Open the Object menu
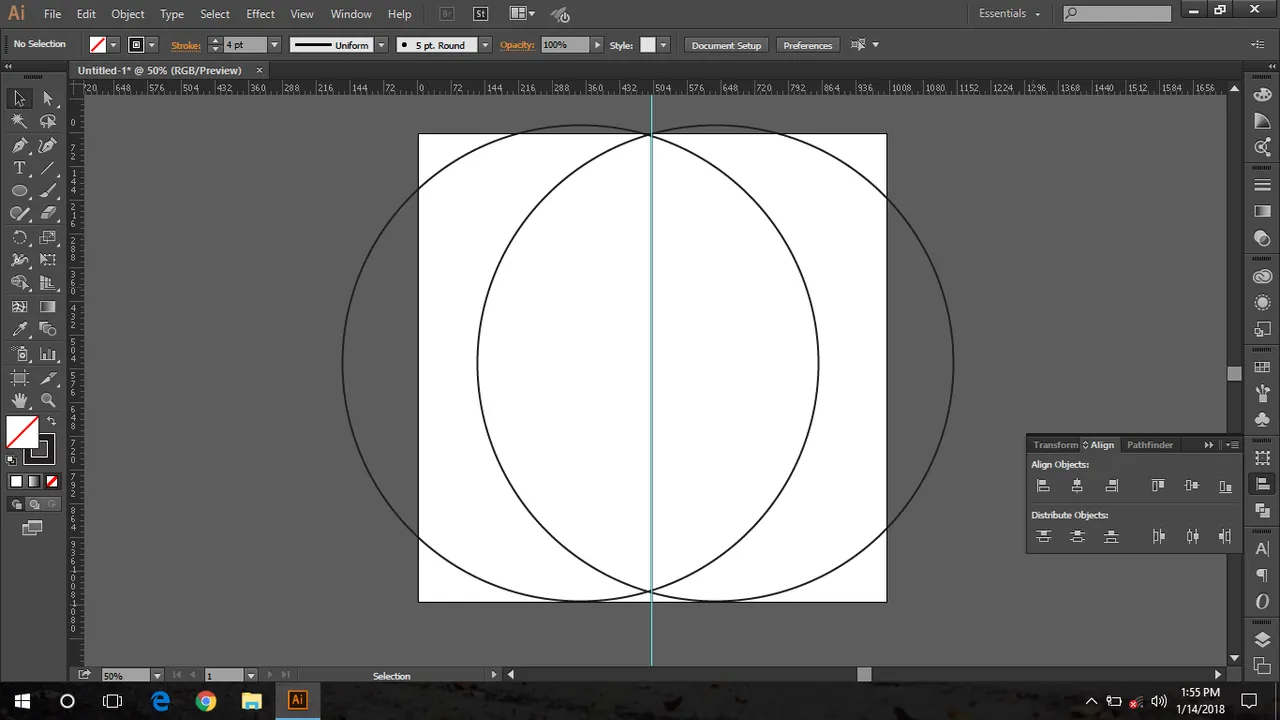The image size is (1280, 720). 128,14
